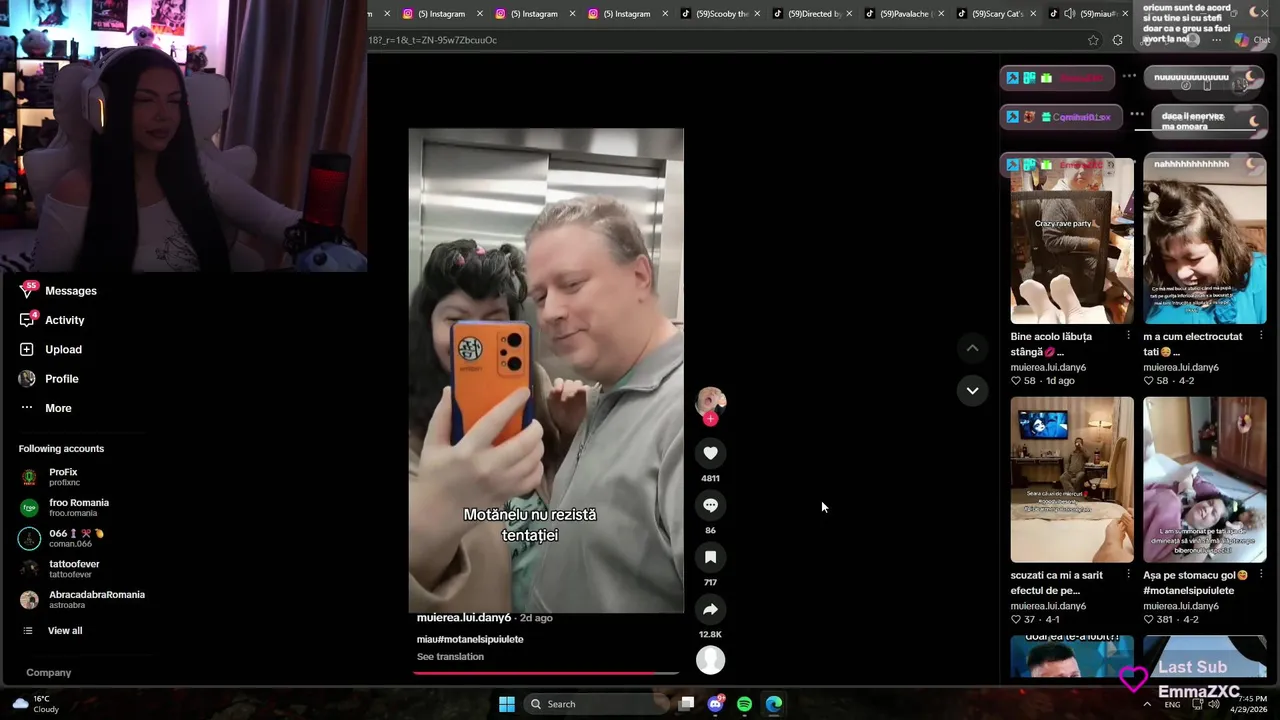Open options for 'm a cum electrocutat' video

(x=1261, y=336)
